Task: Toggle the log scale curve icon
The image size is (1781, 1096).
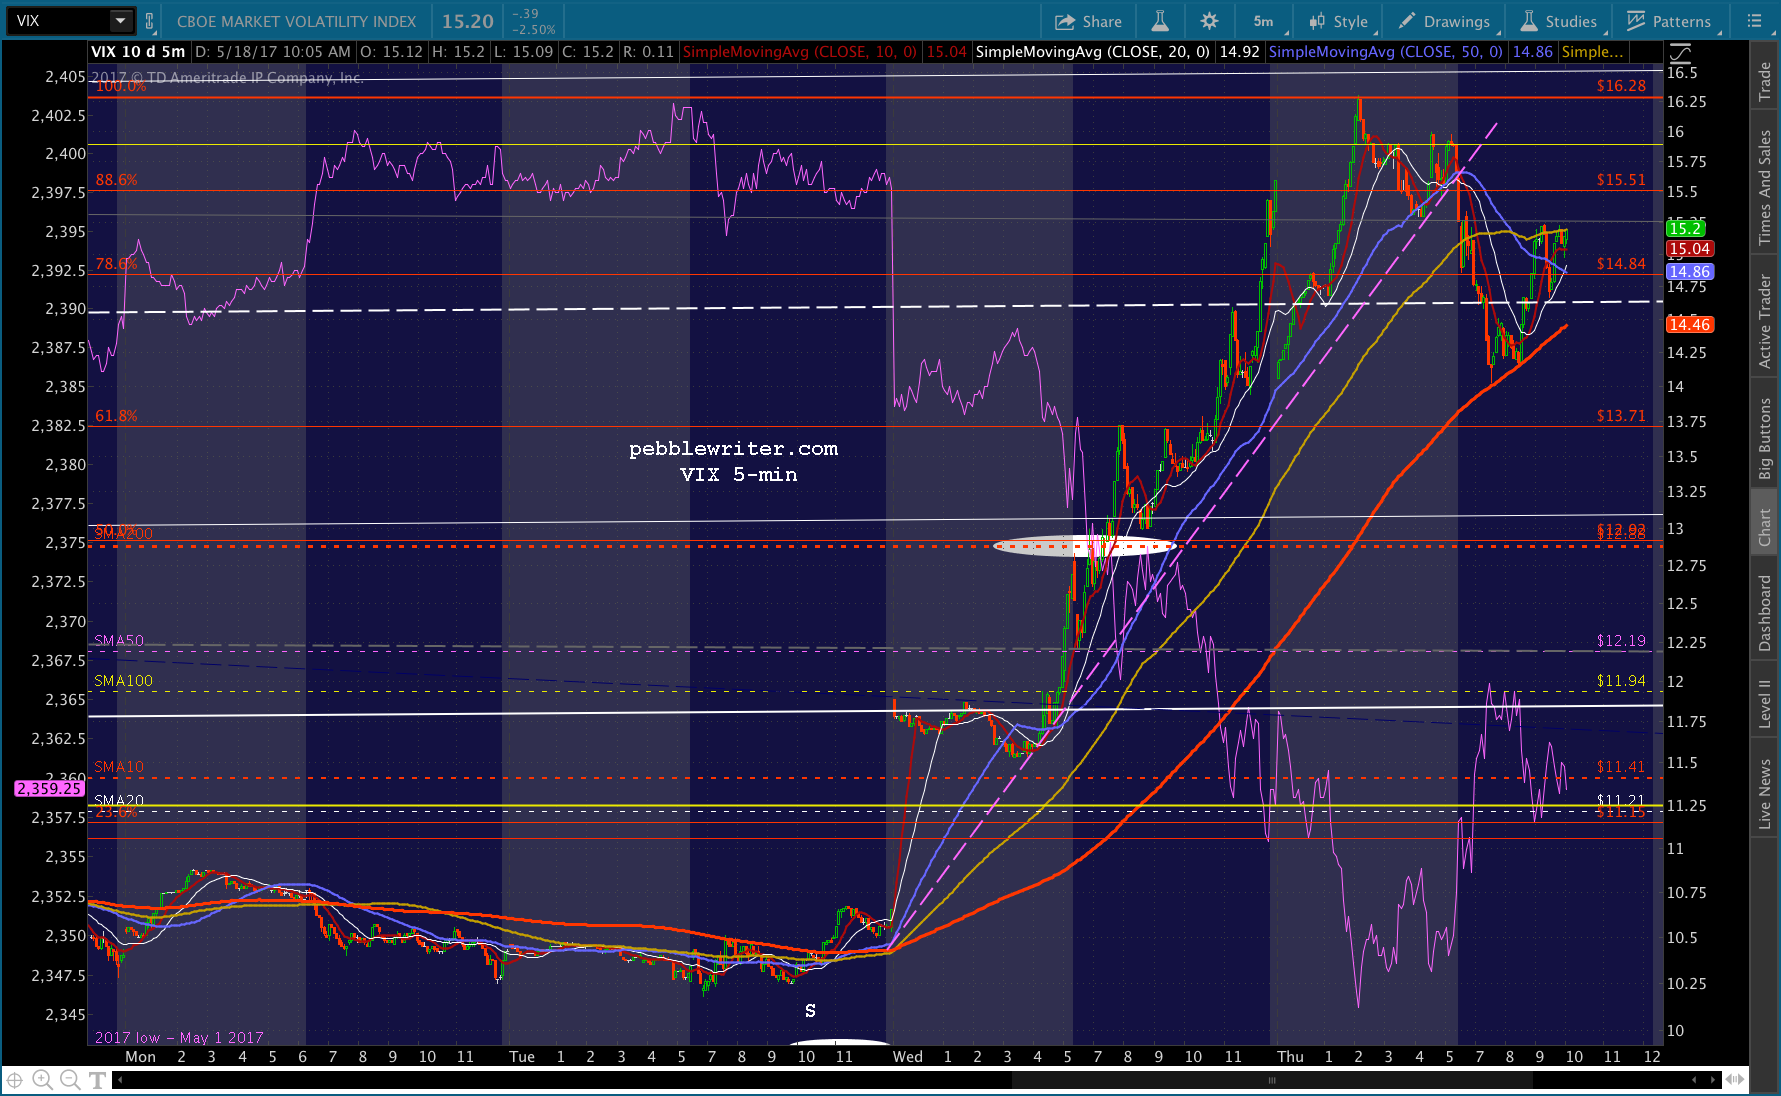Action: click(1680, 53)
